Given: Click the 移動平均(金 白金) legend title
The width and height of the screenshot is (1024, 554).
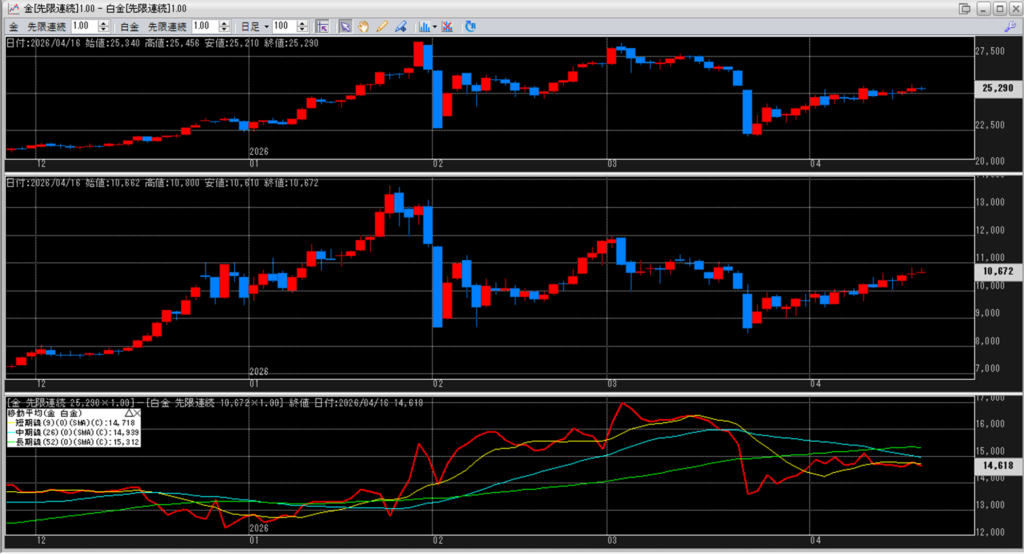Looking at the screenshot, I should pos(45,414).
